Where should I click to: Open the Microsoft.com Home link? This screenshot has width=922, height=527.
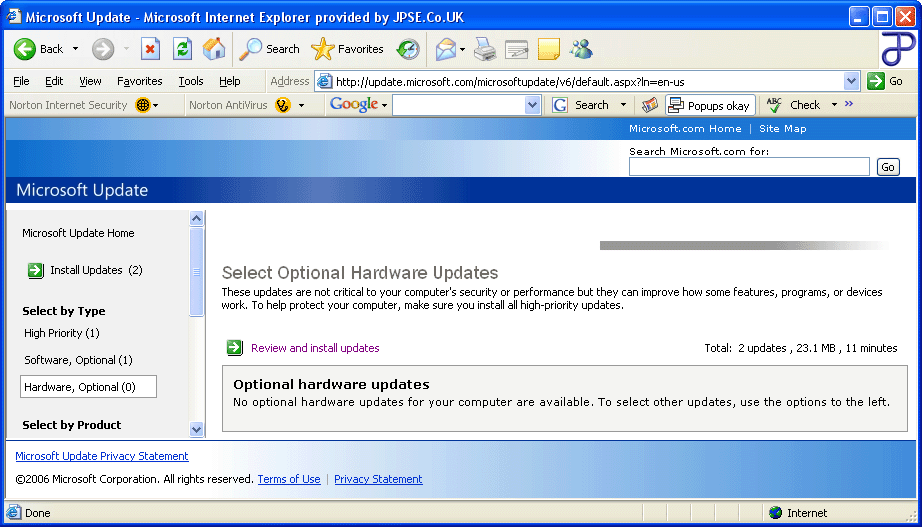685,129
